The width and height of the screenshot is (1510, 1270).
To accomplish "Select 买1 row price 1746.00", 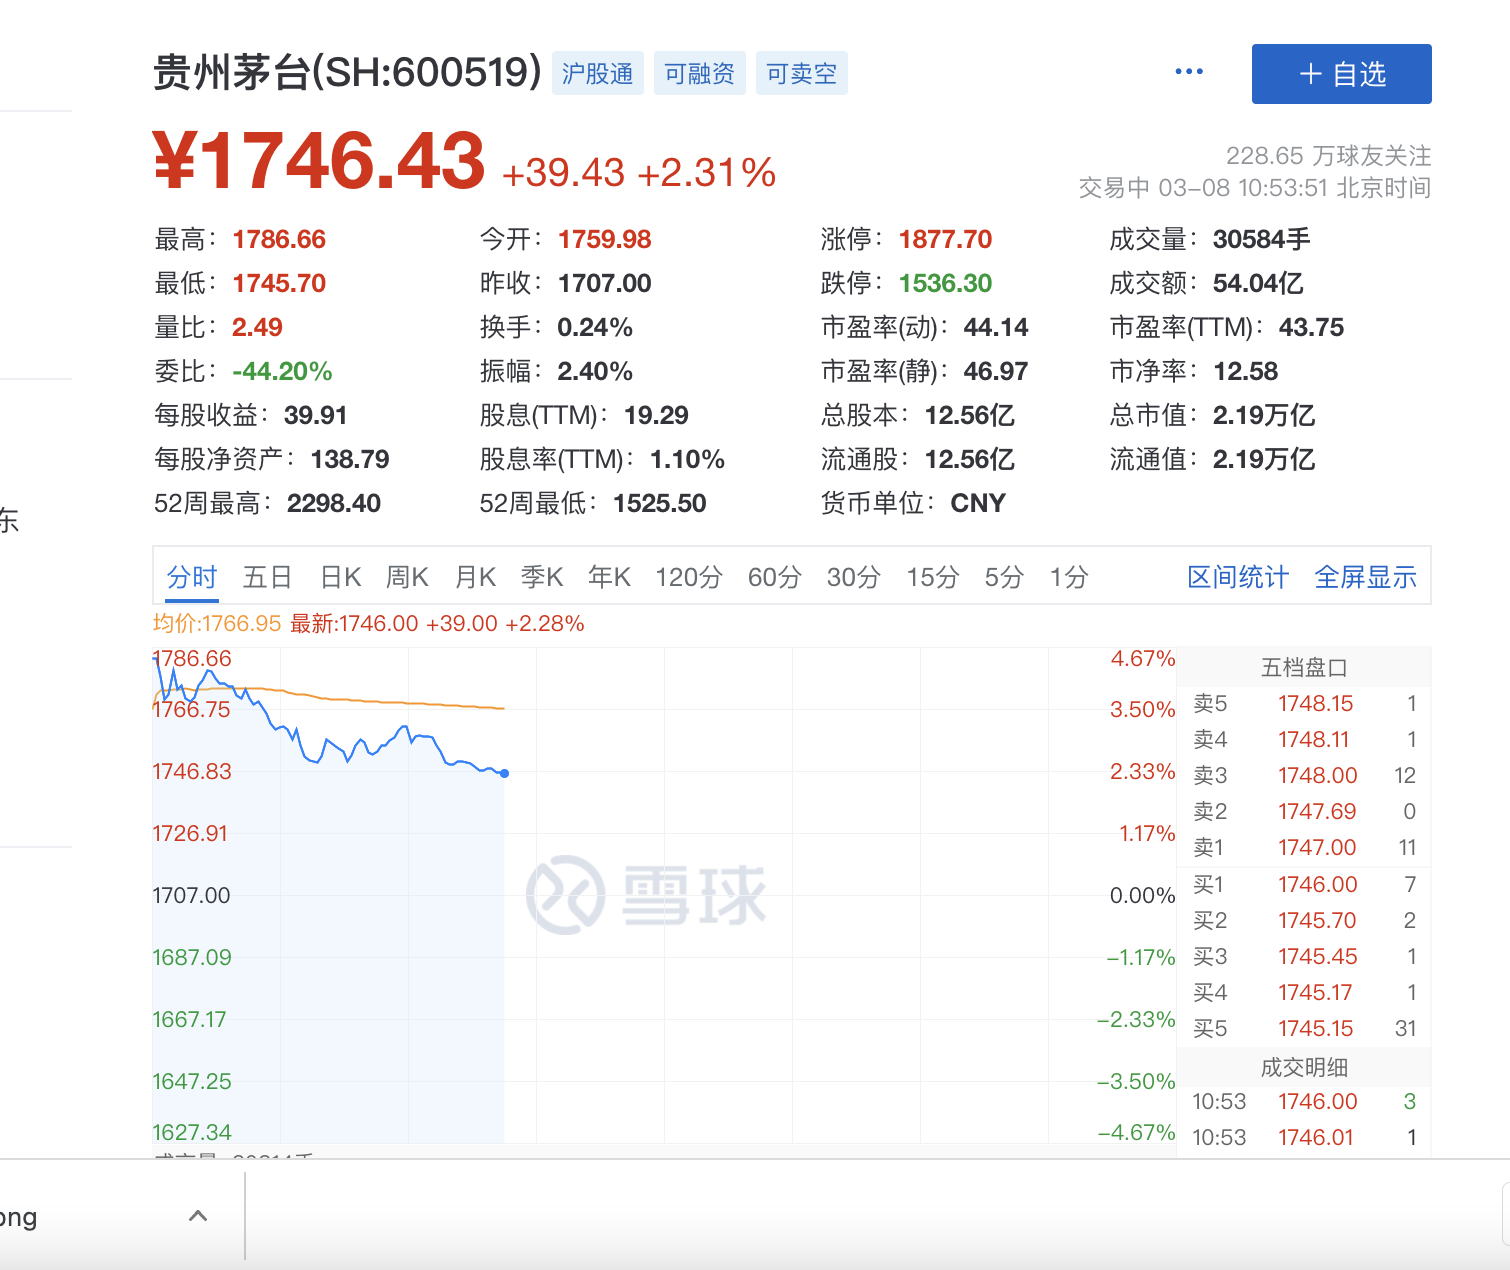I will pos(1304,884).
